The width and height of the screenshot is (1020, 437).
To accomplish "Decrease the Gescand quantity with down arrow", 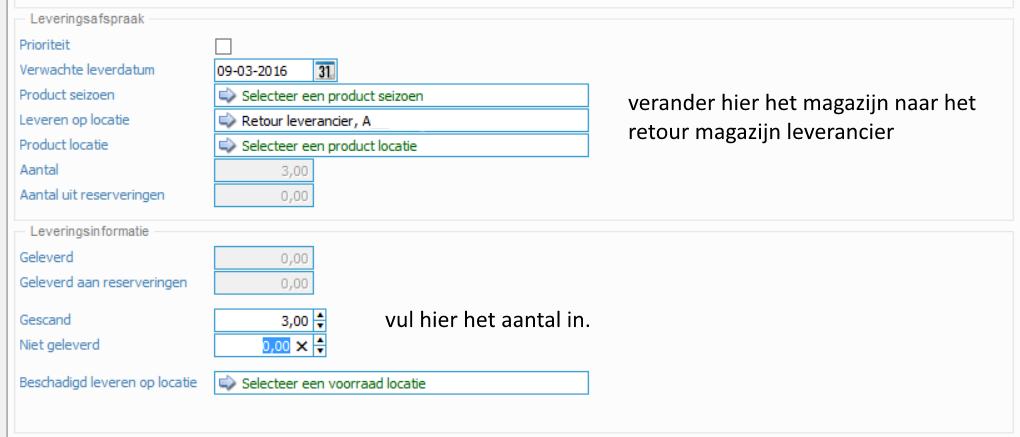I will tap(320, 326).
